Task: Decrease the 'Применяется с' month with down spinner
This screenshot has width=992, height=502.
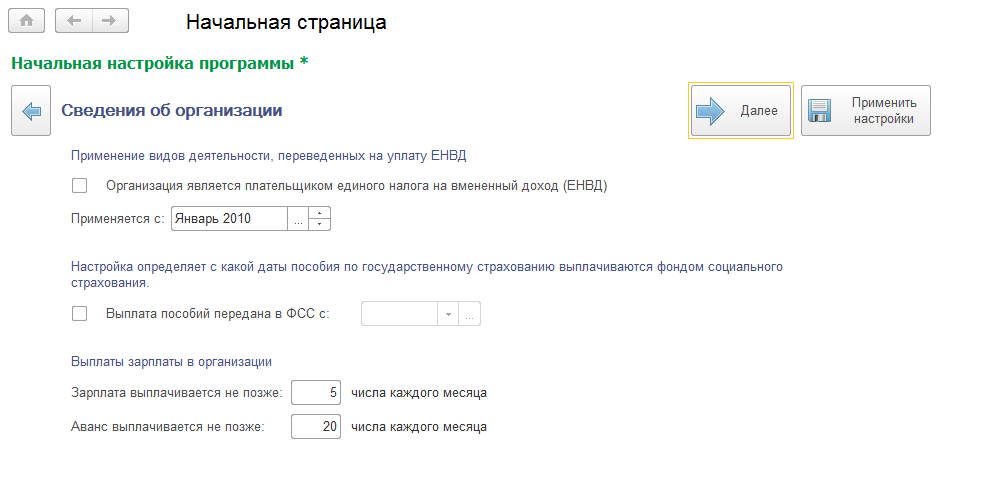Action: tap(320, 224)
